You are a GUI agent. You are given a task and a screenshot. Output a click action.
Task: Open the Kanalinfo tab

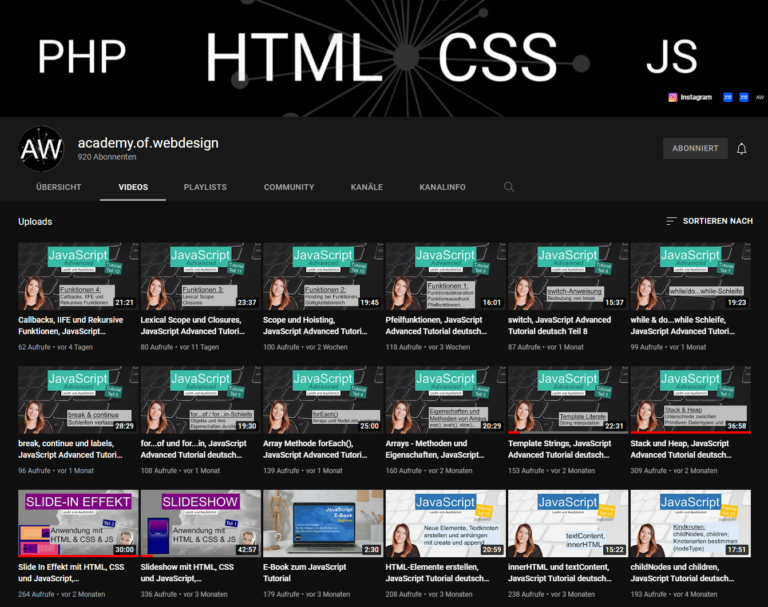pos(442,187)
